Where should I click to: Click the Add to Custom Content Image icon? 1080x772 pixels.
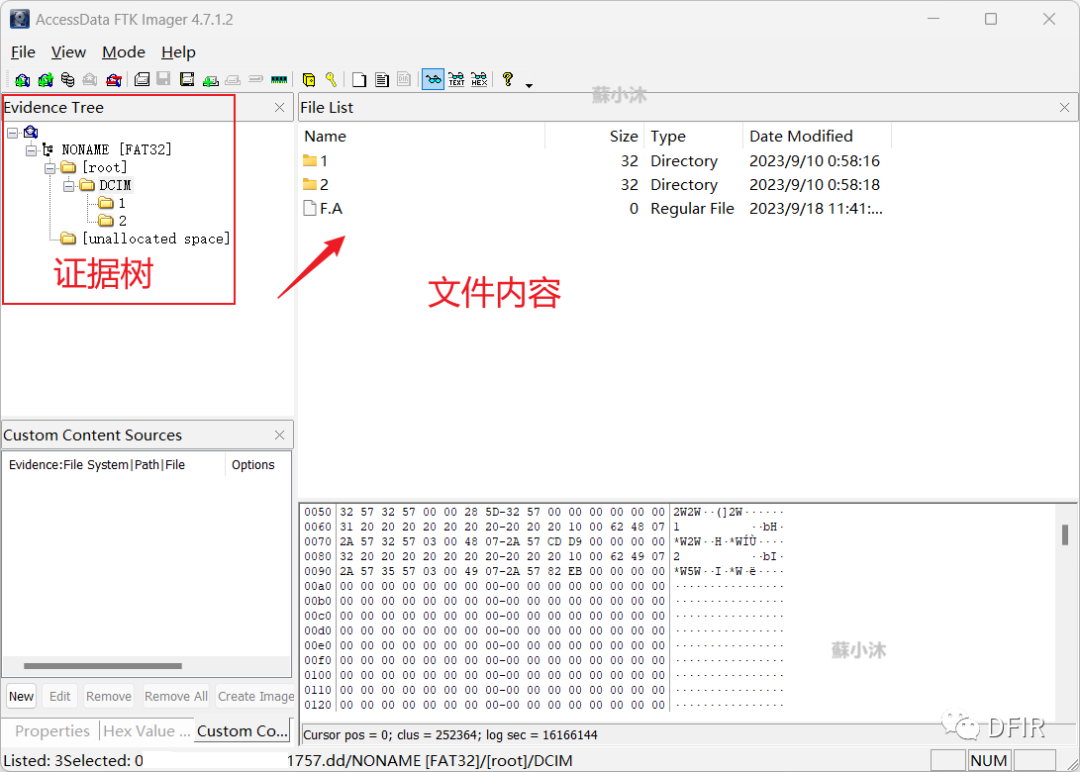(210, 80)
